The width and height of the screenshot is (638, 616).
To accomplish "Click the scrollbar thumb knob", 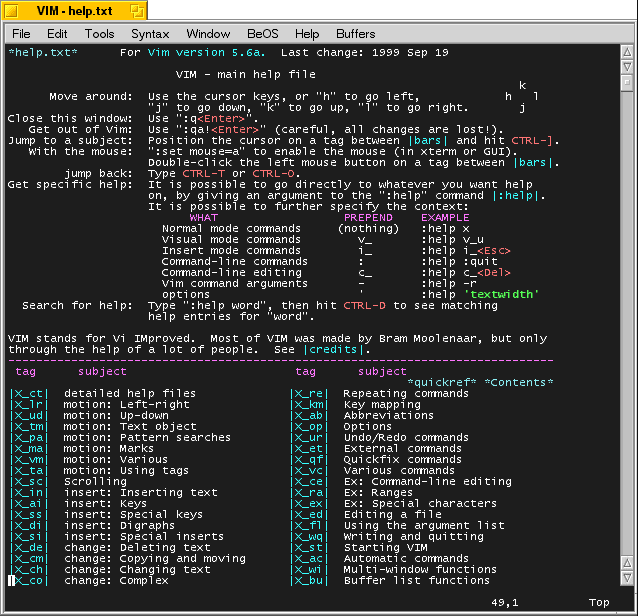I will [x=627, y=83].
